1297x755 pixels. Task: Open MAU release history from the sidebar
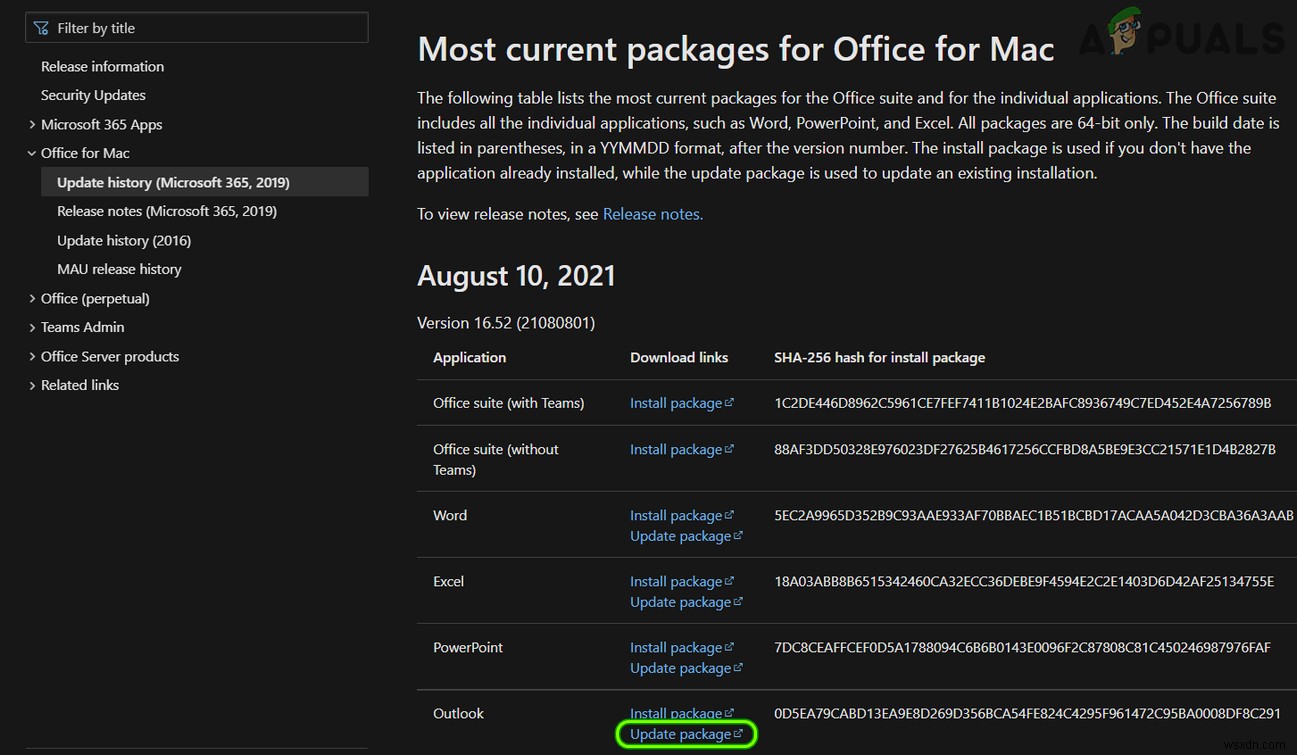[119, 269]
